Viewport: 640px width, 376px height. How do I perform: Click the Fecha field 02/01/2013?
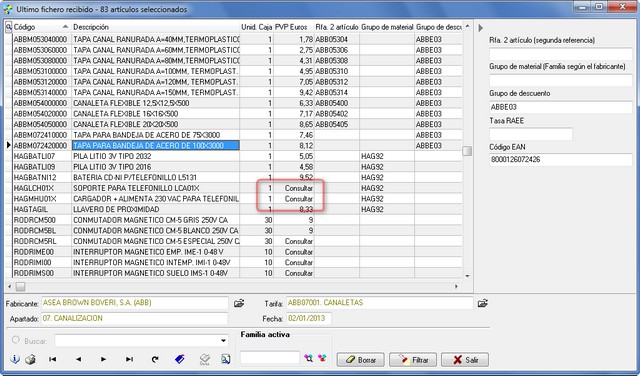pos(309,318)
